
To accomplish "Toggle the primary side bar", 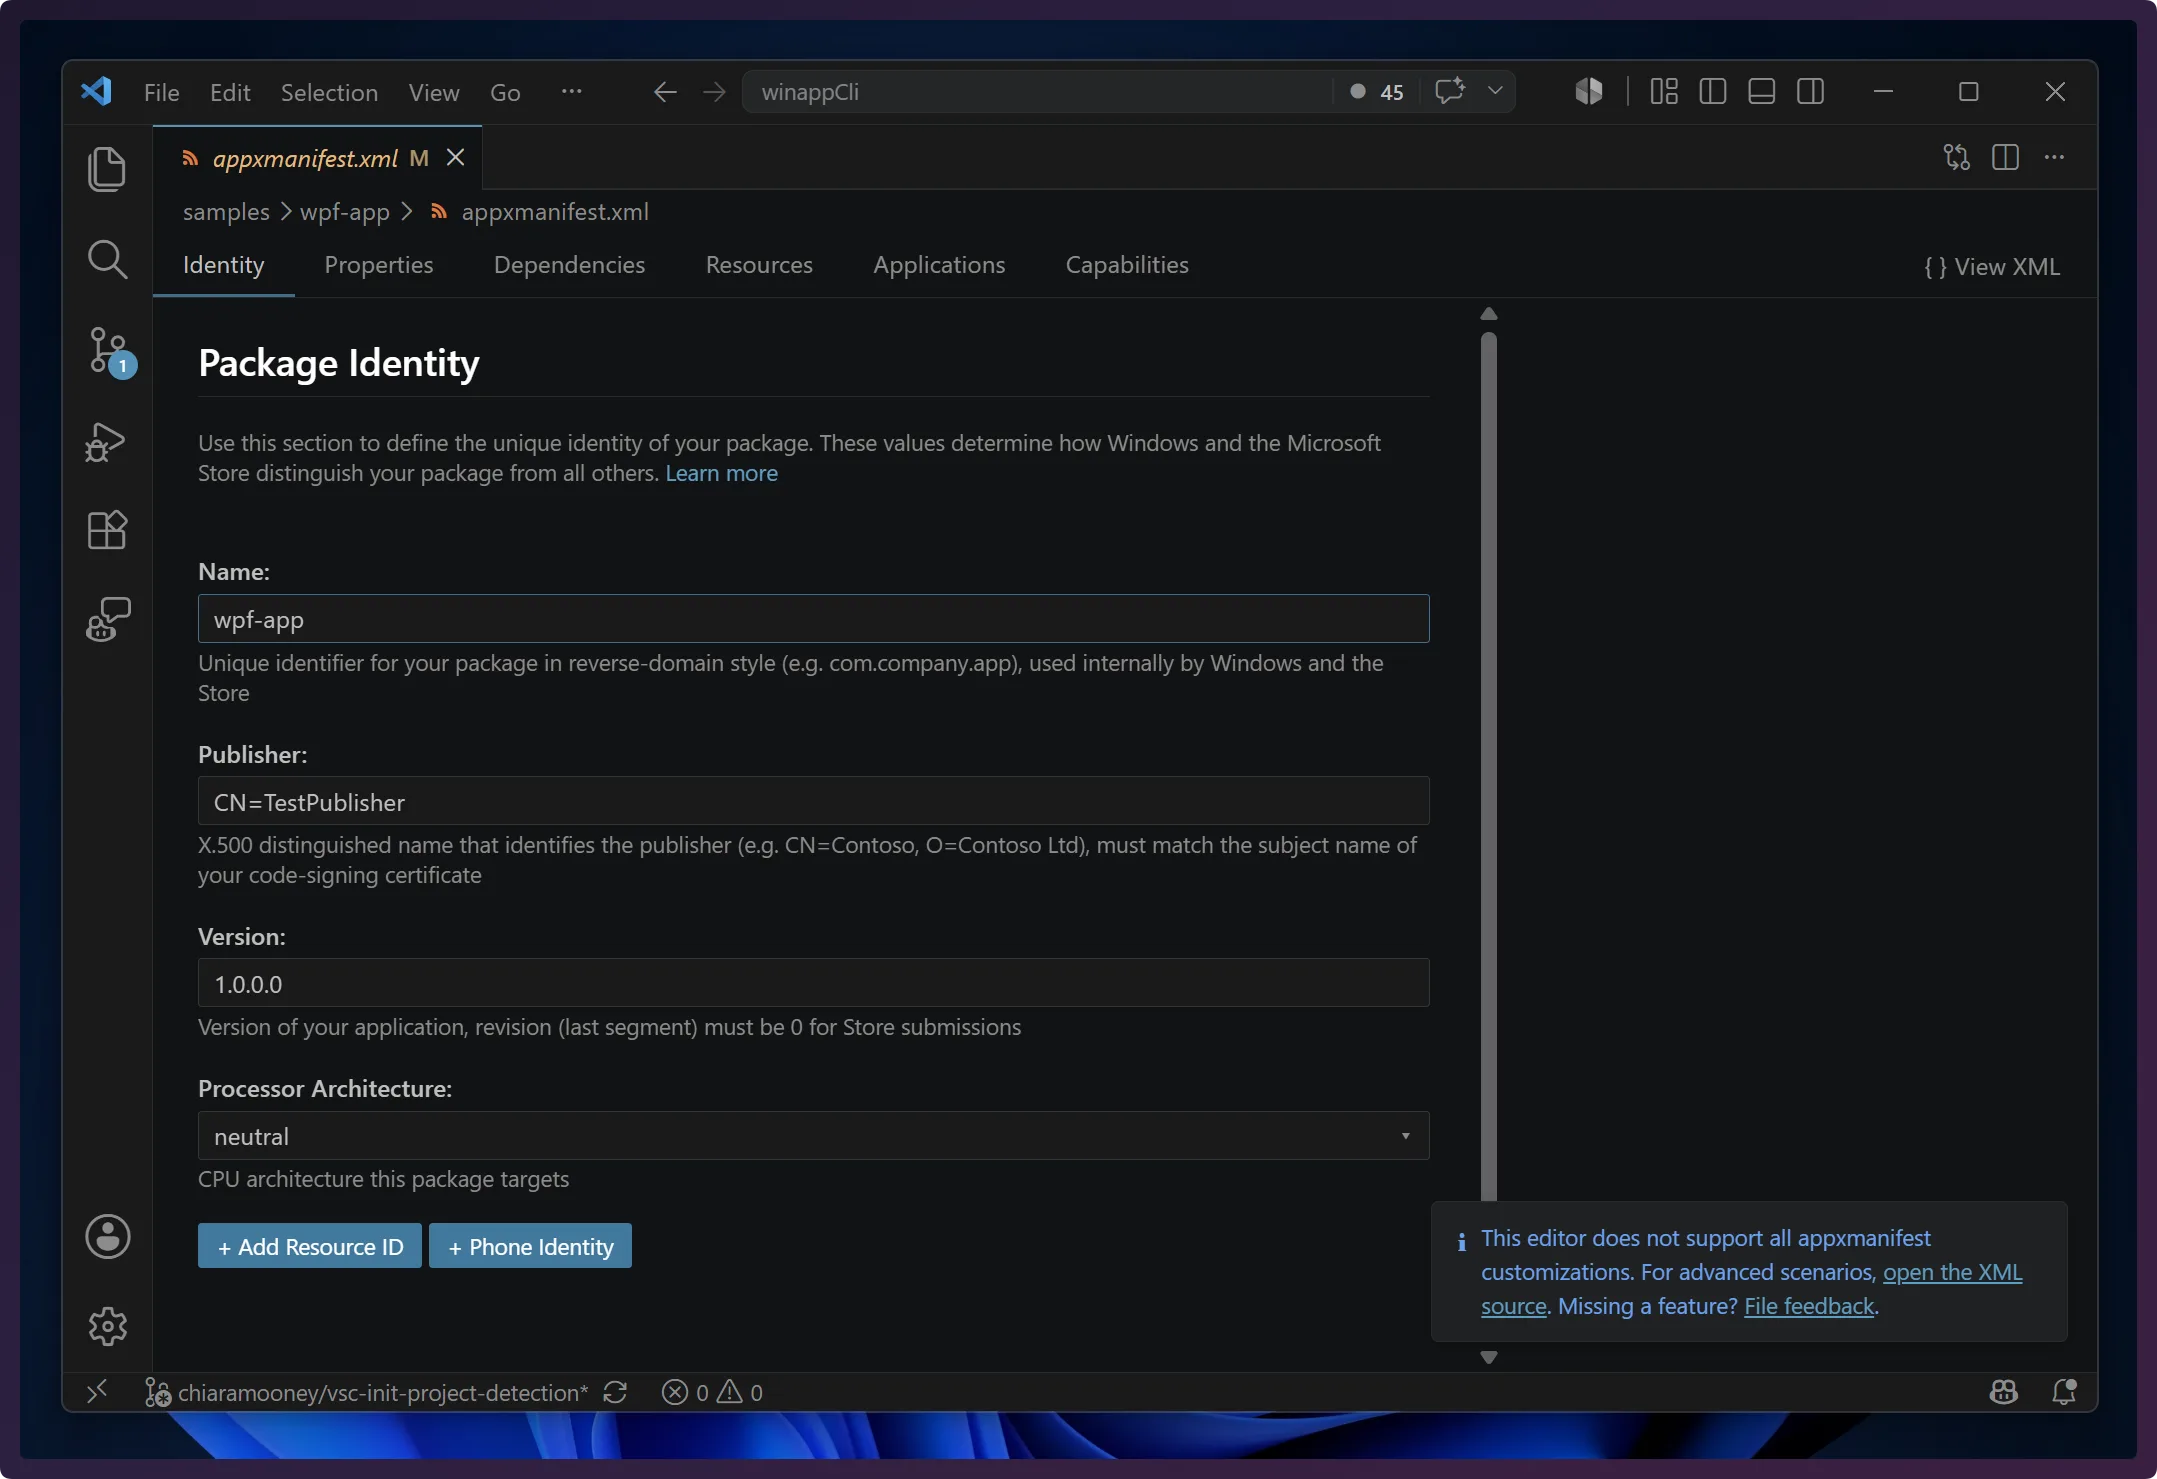I will pyautogui.click(x=1713, y=91).
